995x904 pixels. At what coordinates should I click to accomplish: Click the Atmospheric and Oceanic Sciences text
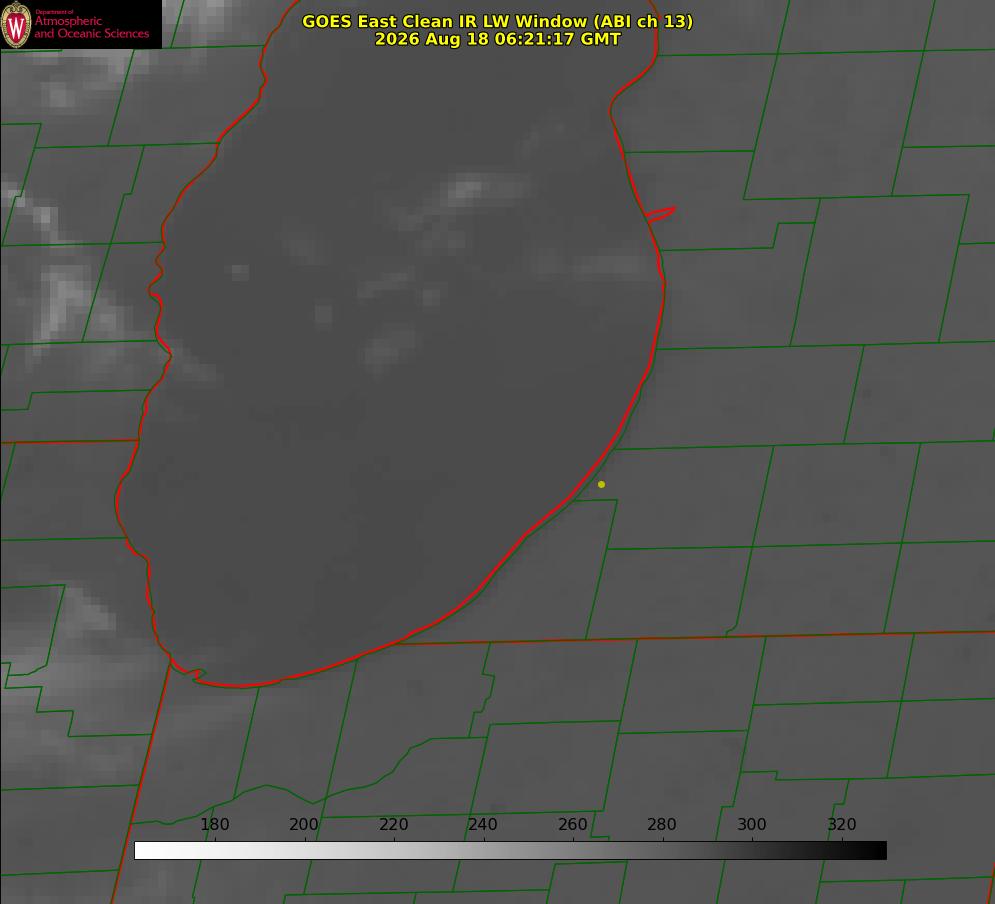[91, 27]
